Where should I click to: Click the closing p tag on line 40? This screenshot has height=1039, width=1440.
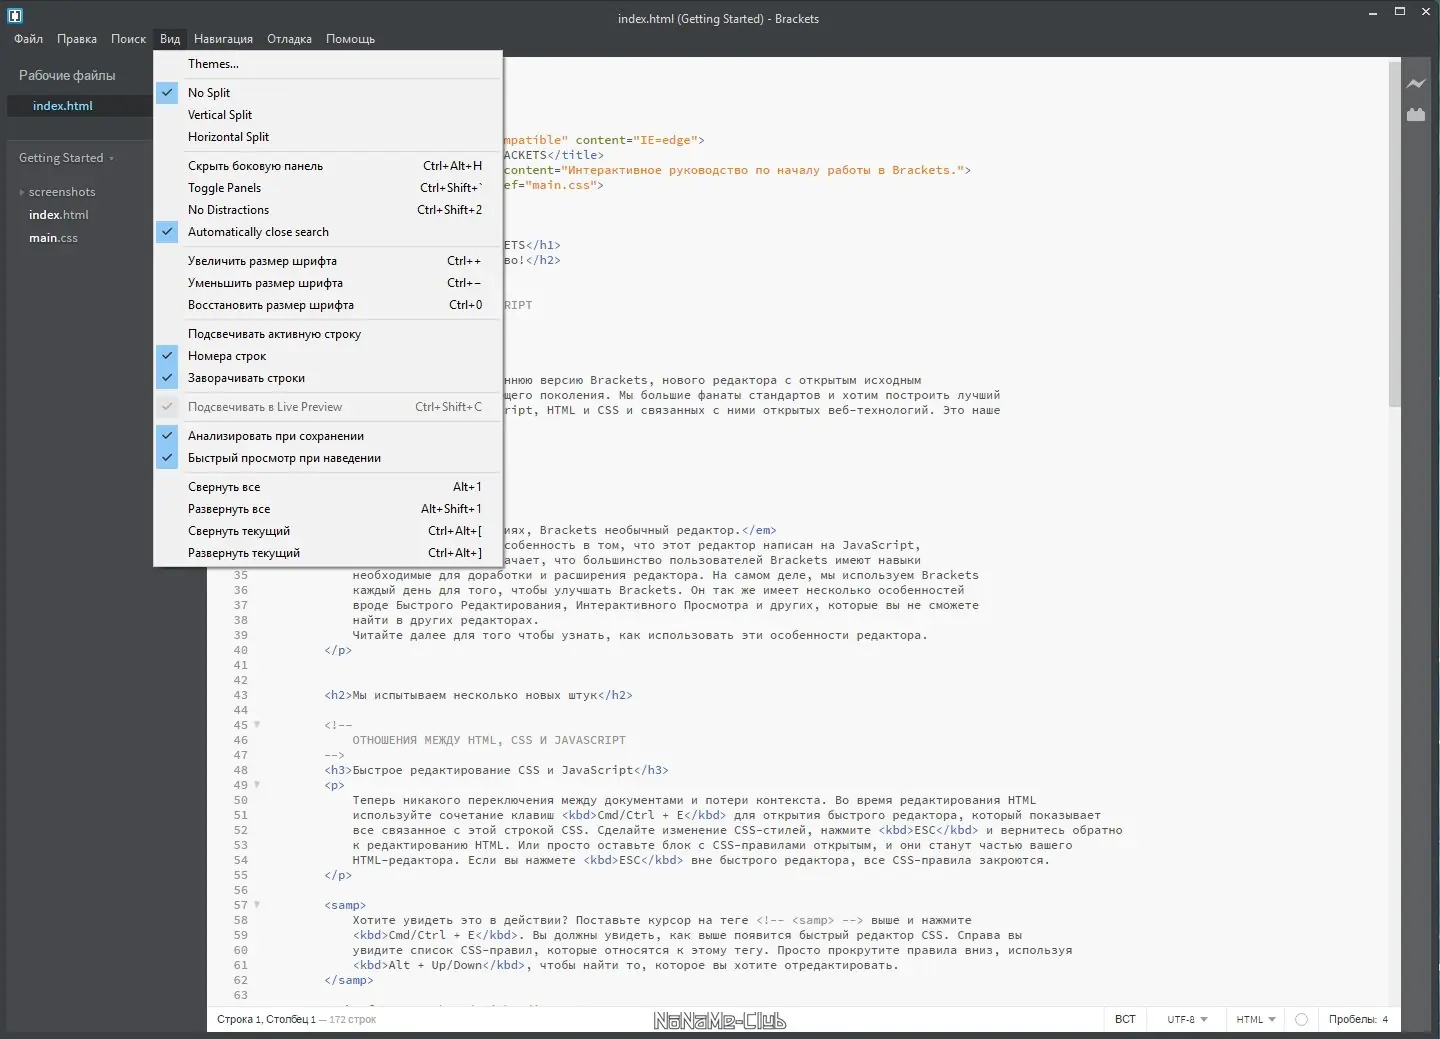(338, 650)
